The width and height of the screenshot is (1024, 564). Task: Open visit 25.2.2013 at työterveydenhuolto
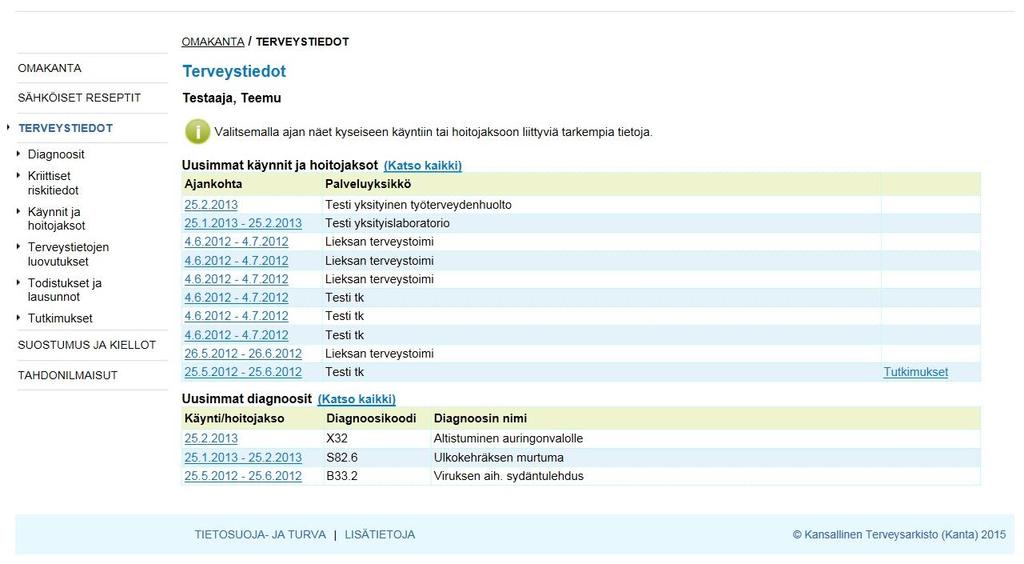(x=211, y=204)
